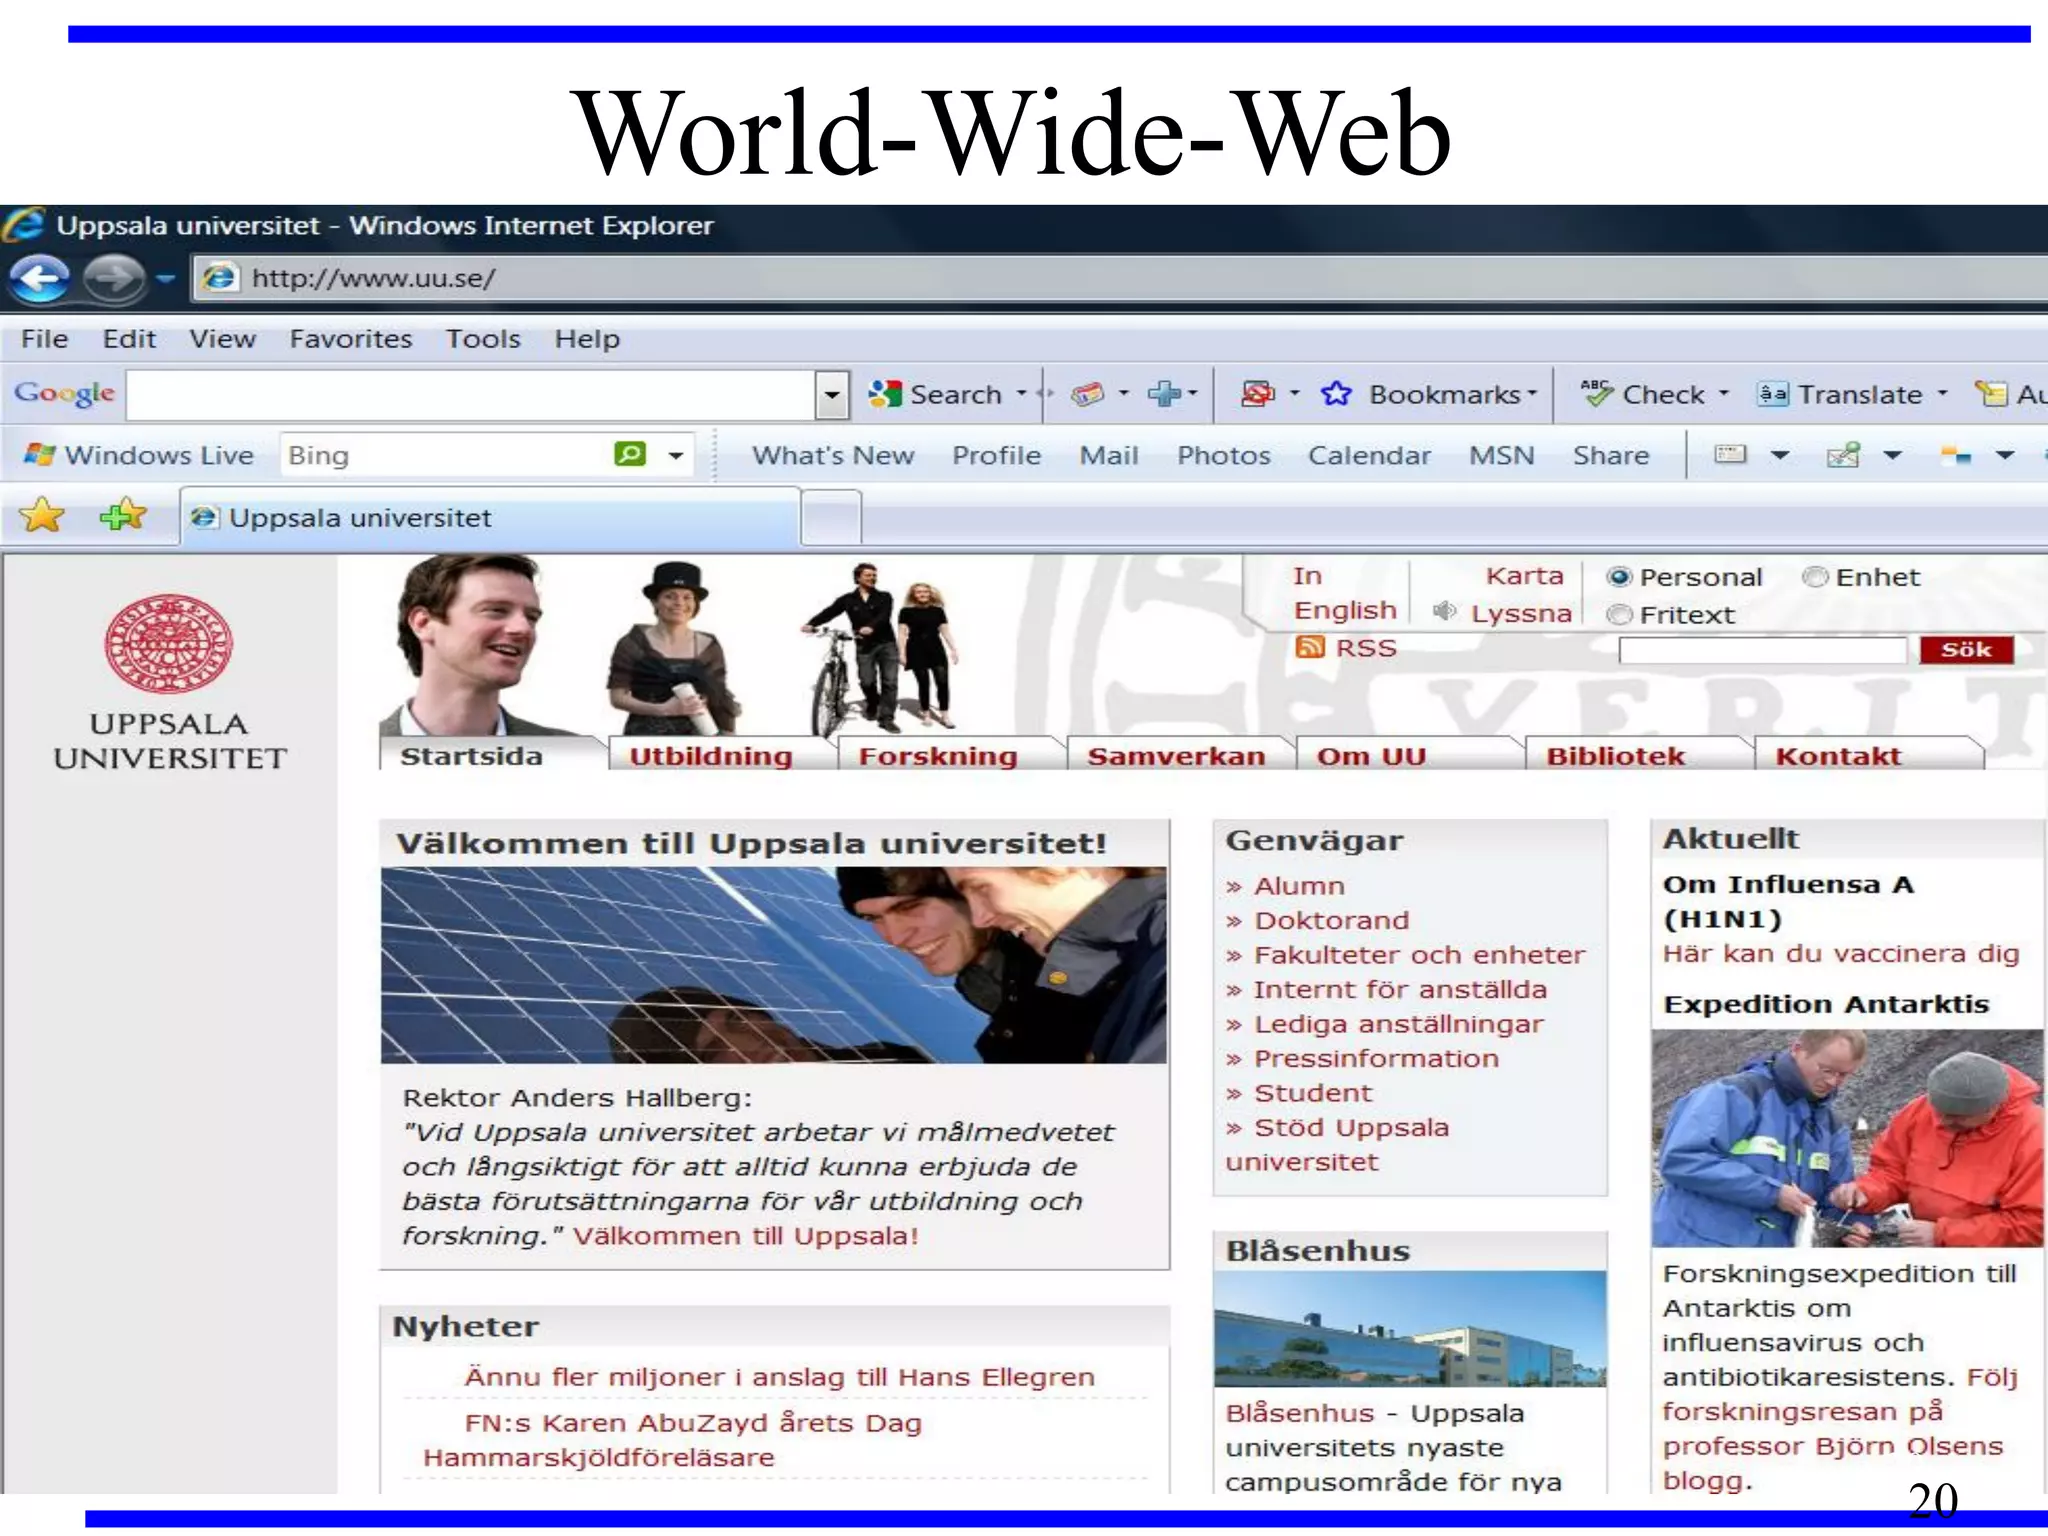Open Mail in Windows Live toolbar

point(1109,455)
